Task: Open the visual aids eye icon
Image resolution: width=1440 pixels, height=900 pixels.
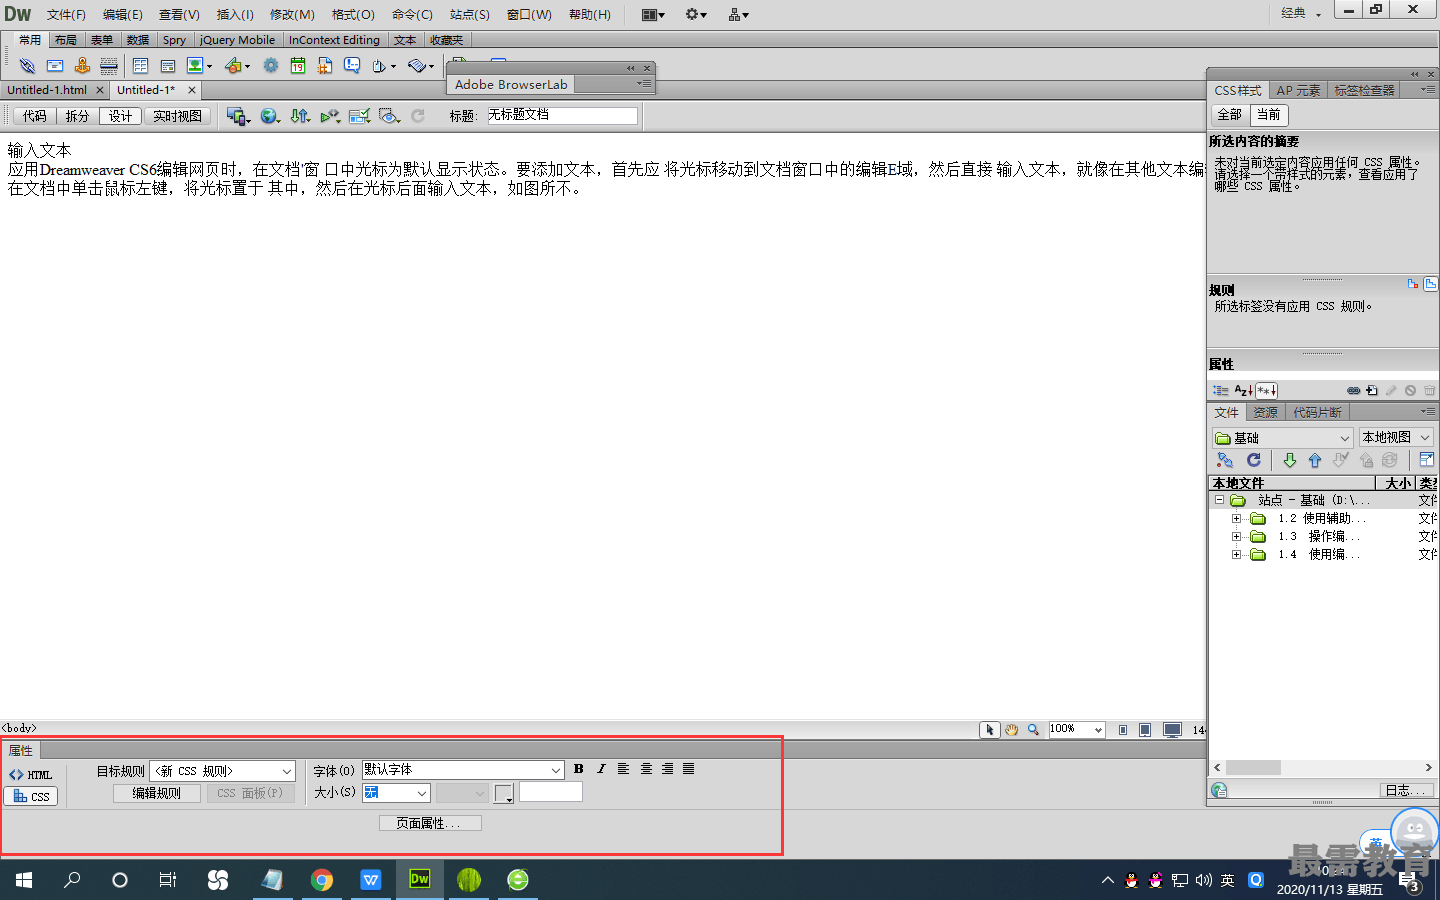Action: 389,116
